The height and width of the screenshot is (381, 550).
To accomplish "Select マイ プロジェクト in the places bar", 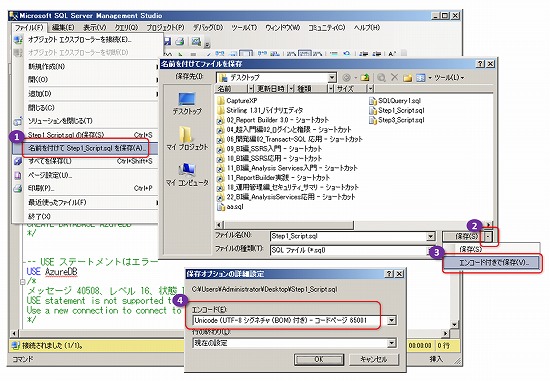I will point(187,138).
